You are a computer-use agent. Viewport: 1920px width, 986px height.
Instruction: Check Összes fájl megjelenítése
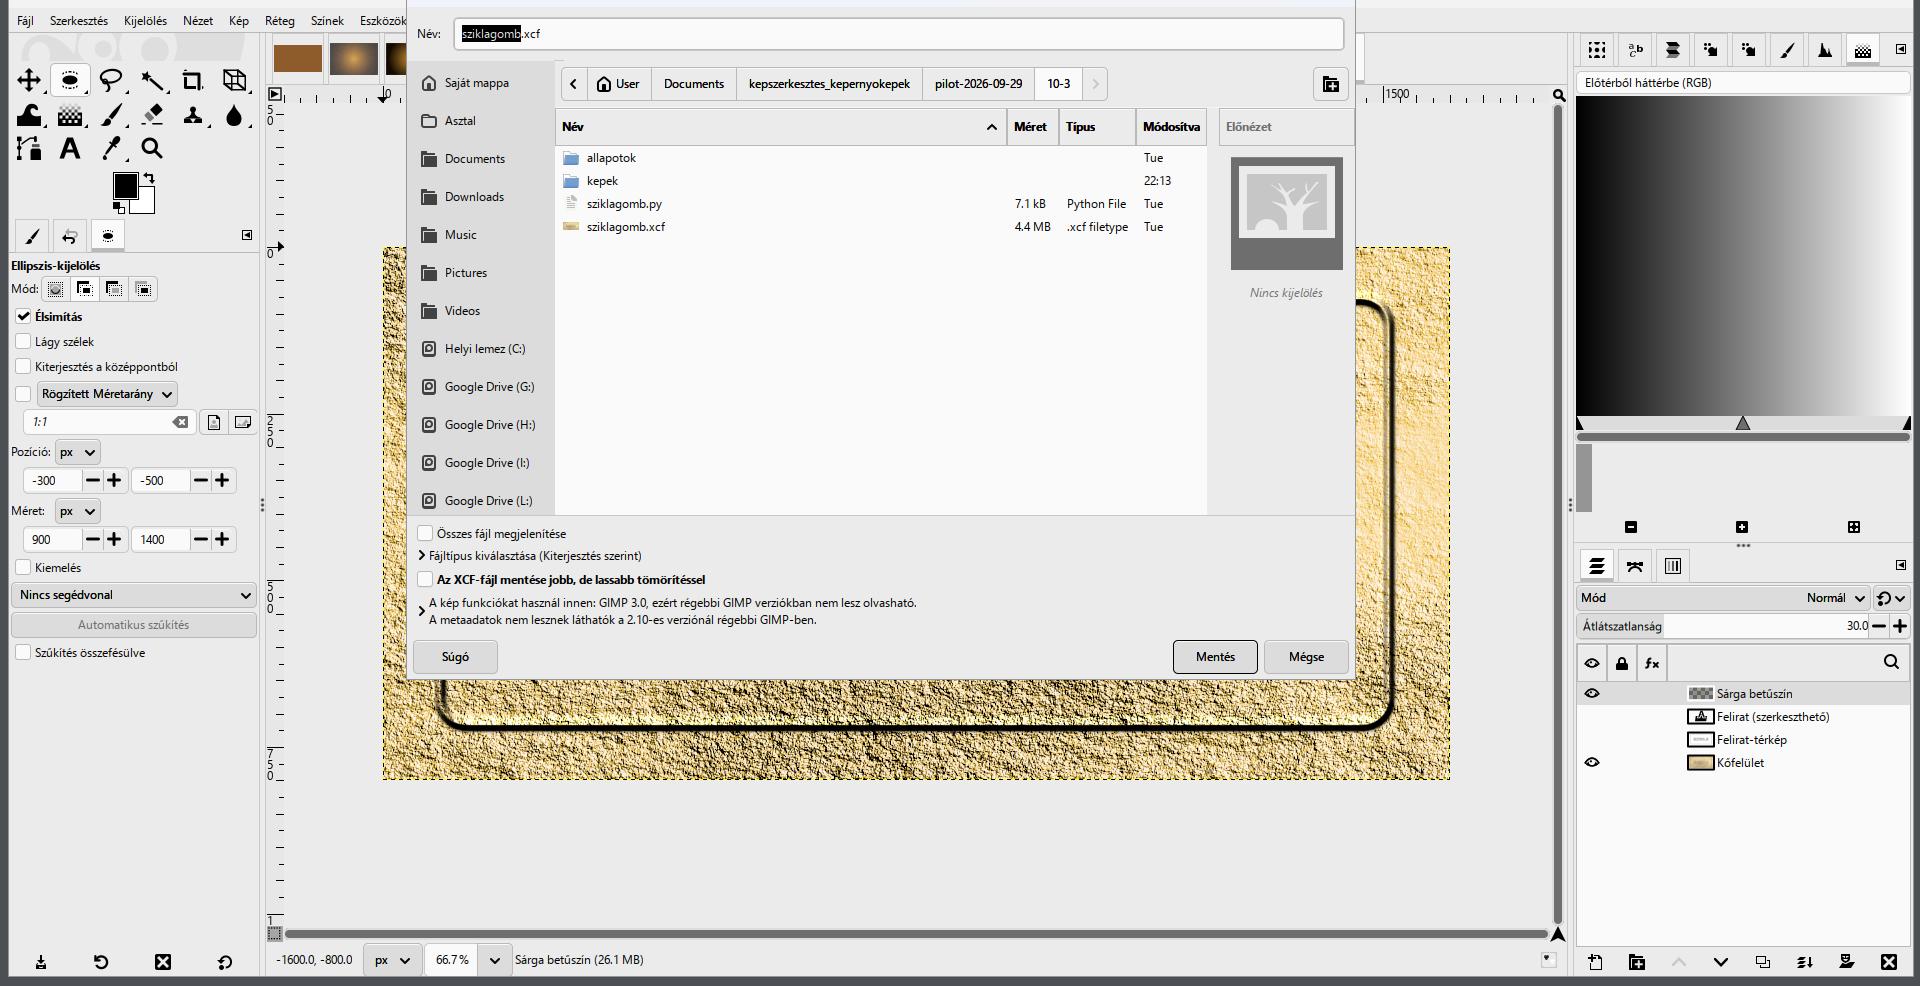(425, 533)
